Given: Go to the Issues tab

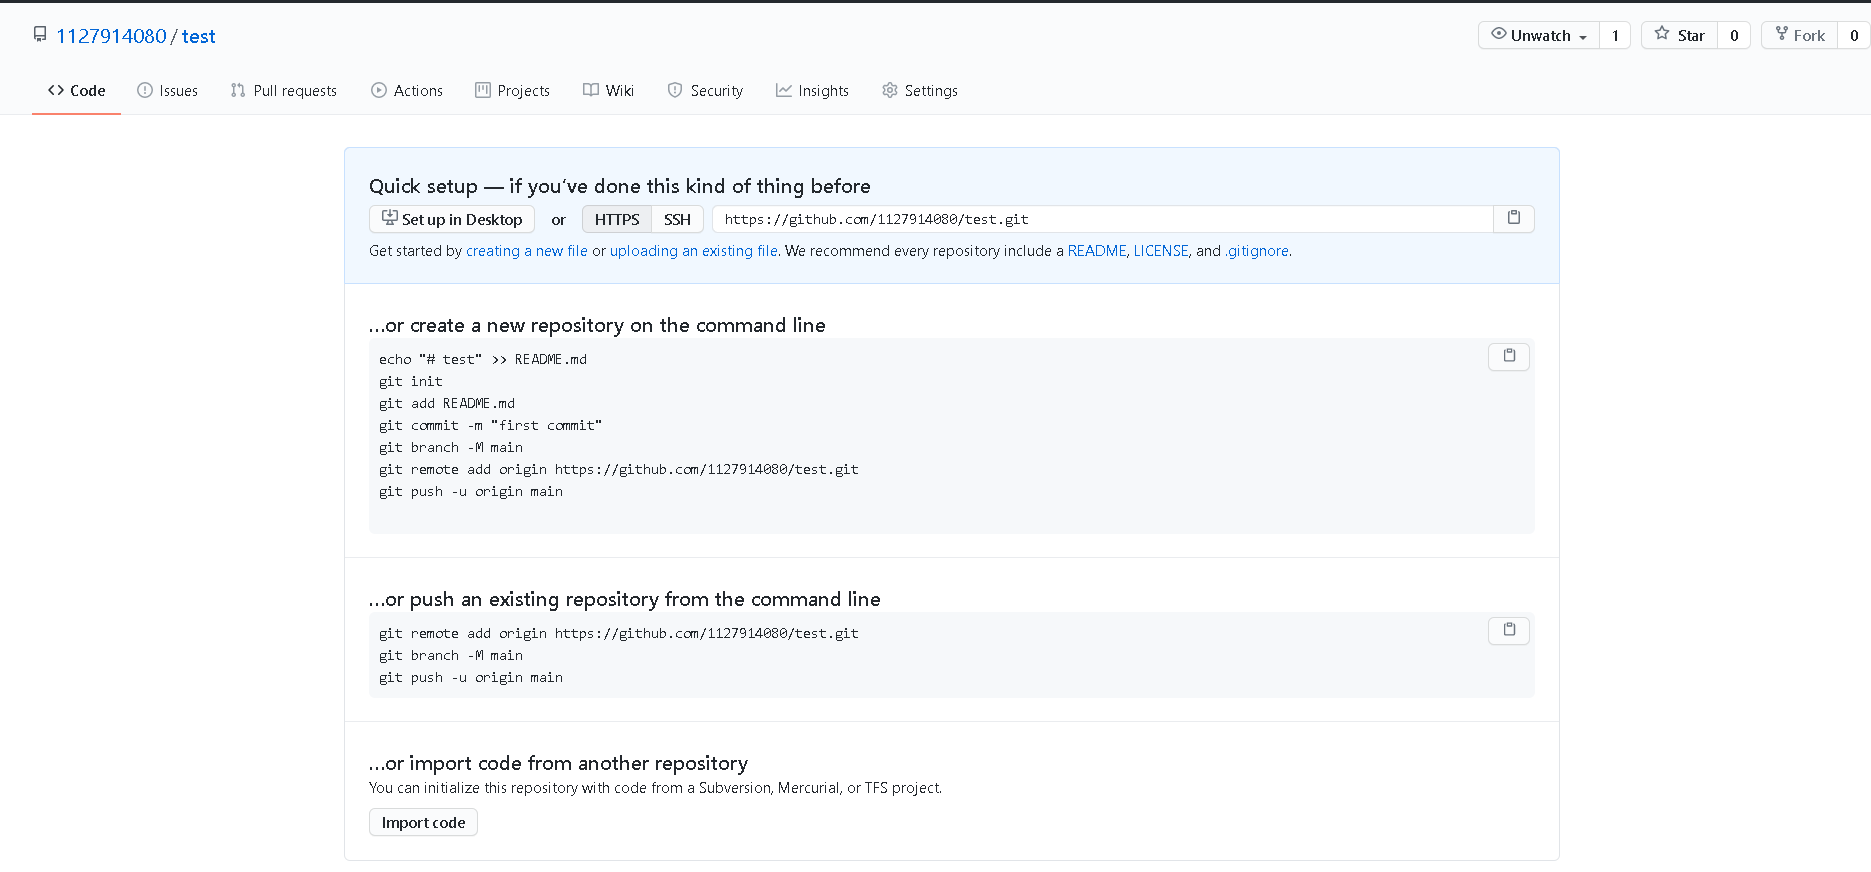Looking at the screenshot, I should click(x=167, y=91).
